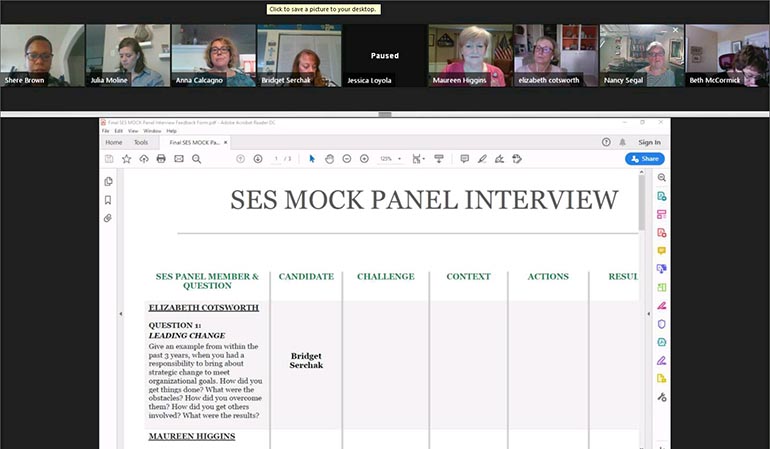Open the pink Redact tool
The width and height of the screenshot is (770, 449).
pos(661,305)
